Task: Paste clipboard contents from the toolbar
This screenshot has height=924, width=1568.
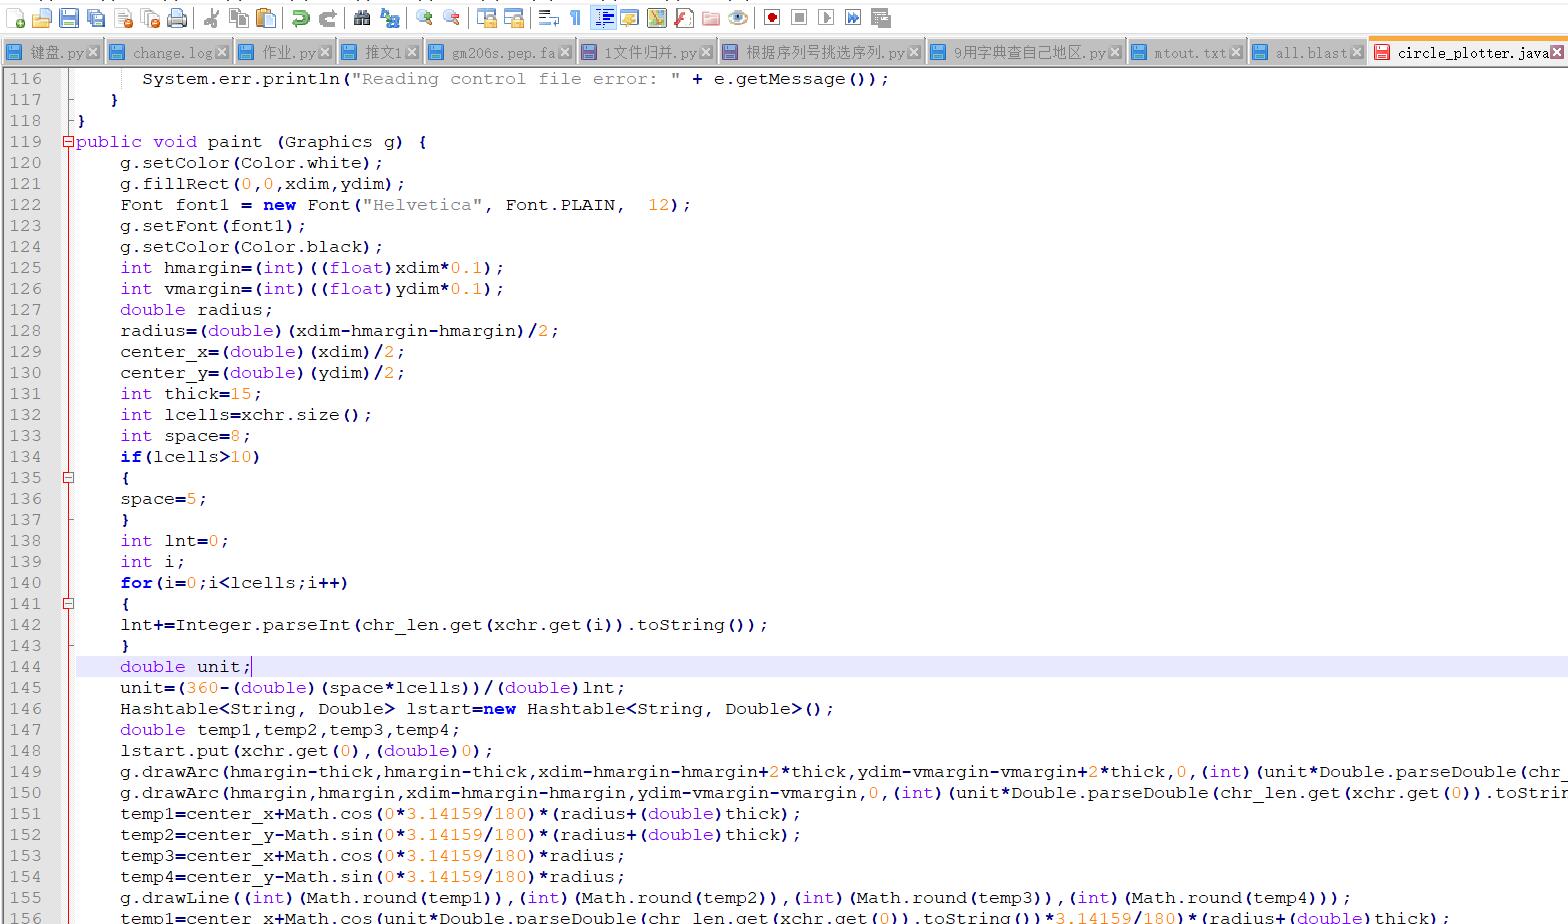Action: [x=266, y=18]
